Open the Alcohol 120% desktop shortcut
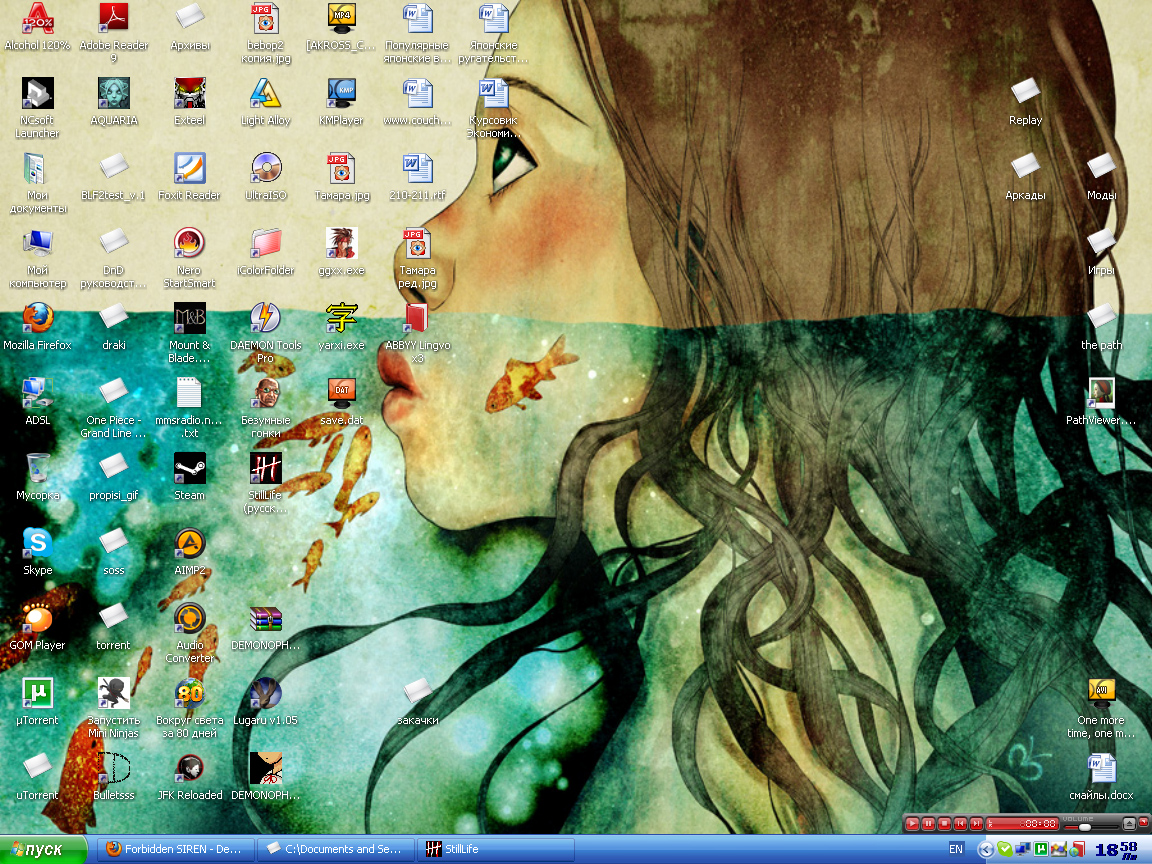1152x864 pixels. (x=37, y=27)
